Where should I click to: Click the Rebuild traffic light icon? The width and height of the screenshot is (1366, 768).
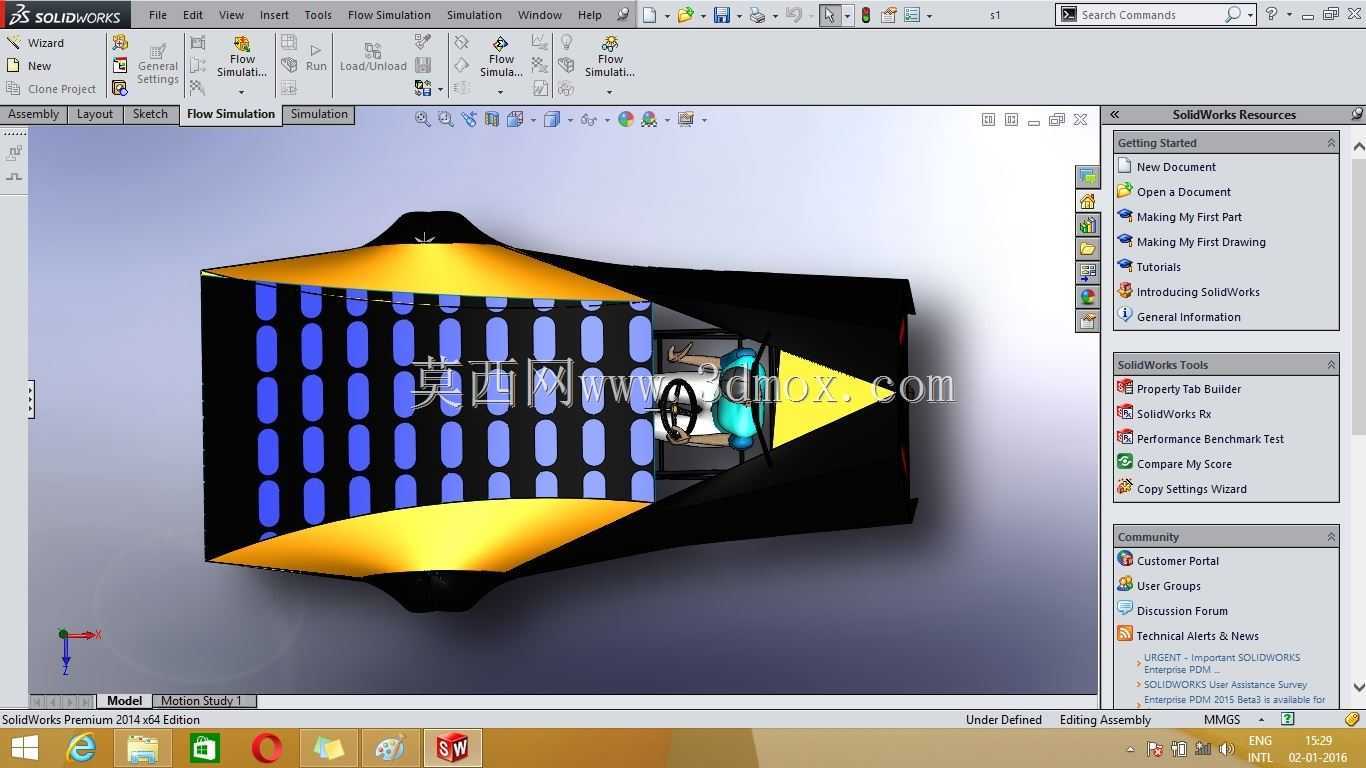865,15
